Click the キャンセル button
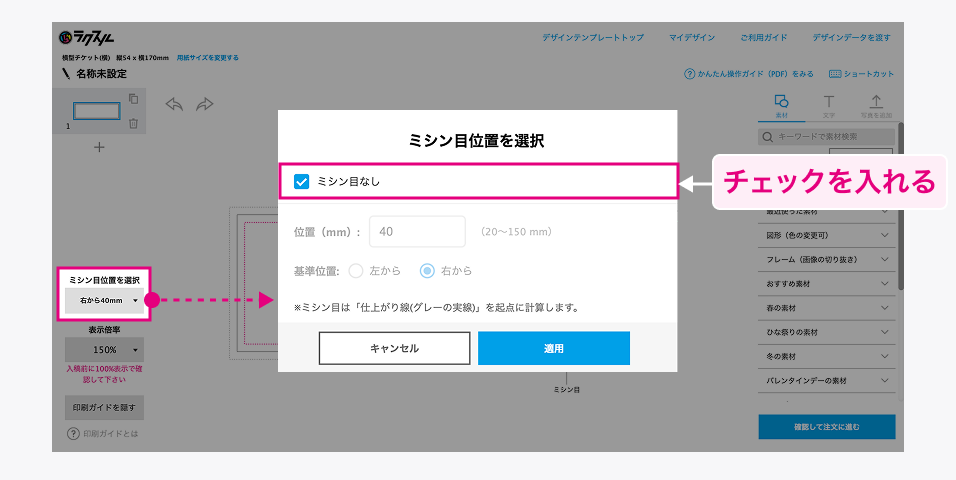The width and height of the screenshot is (956, 480). coord(394,348)
